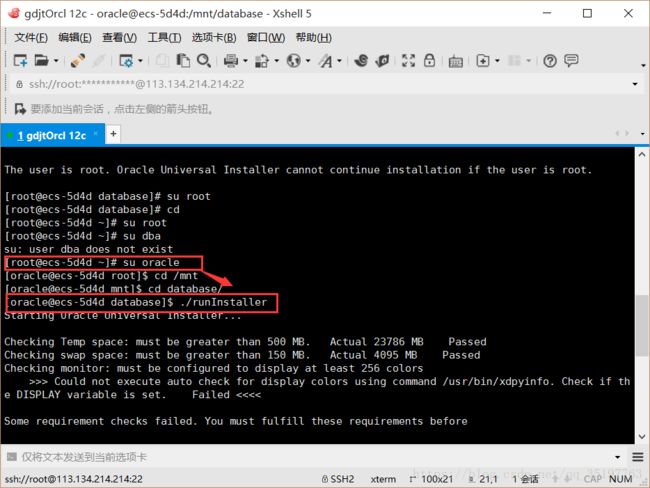
Task: Click the 21,1 cursor position status
Action: pyautogui.click(x=483, y=479)
